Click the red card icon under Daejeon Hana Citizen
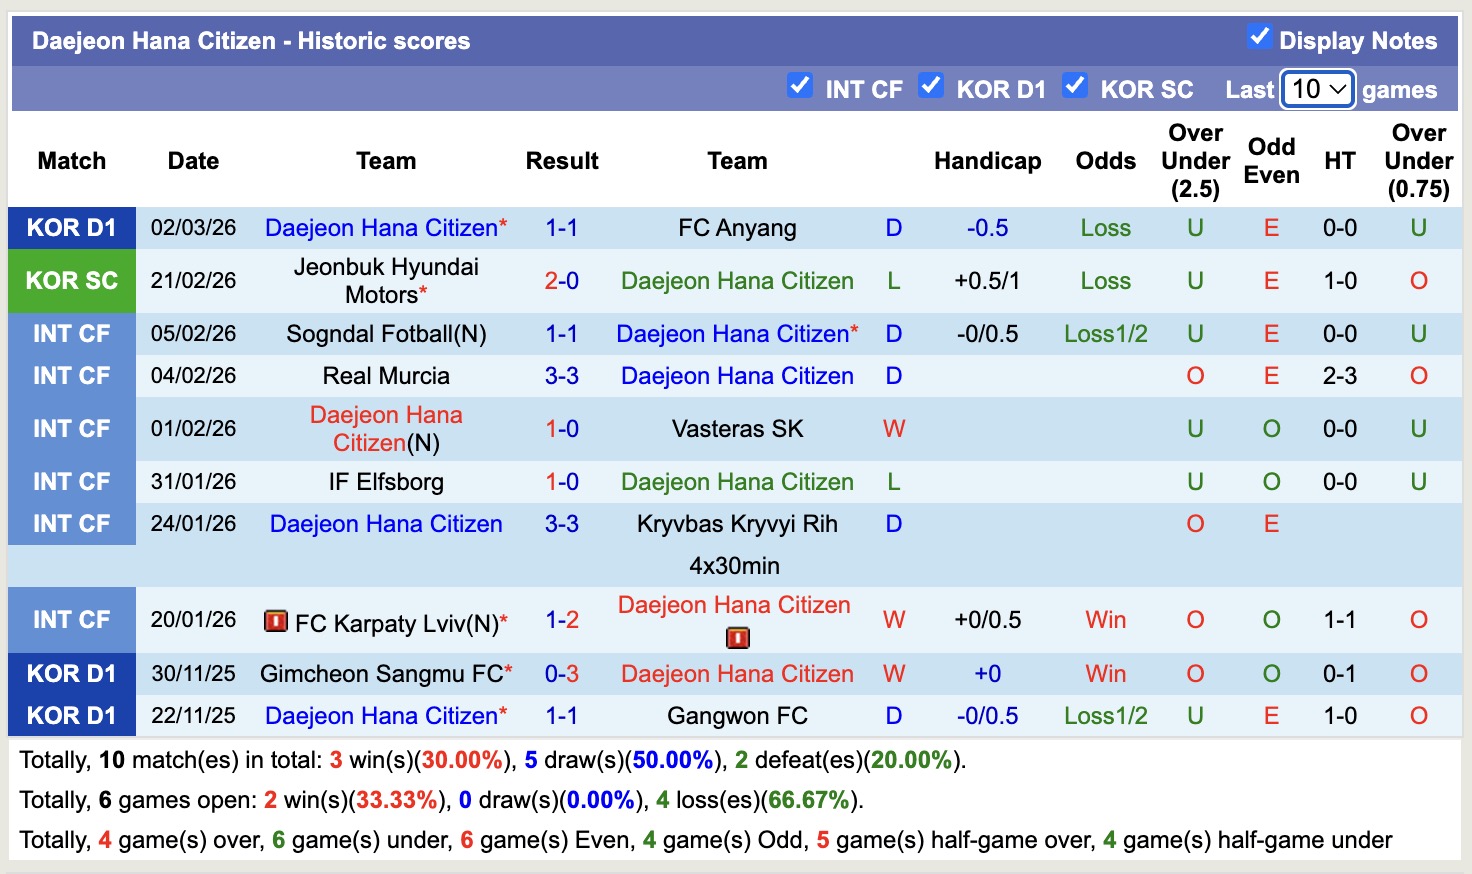1472x874 pixels. point(737,637)
